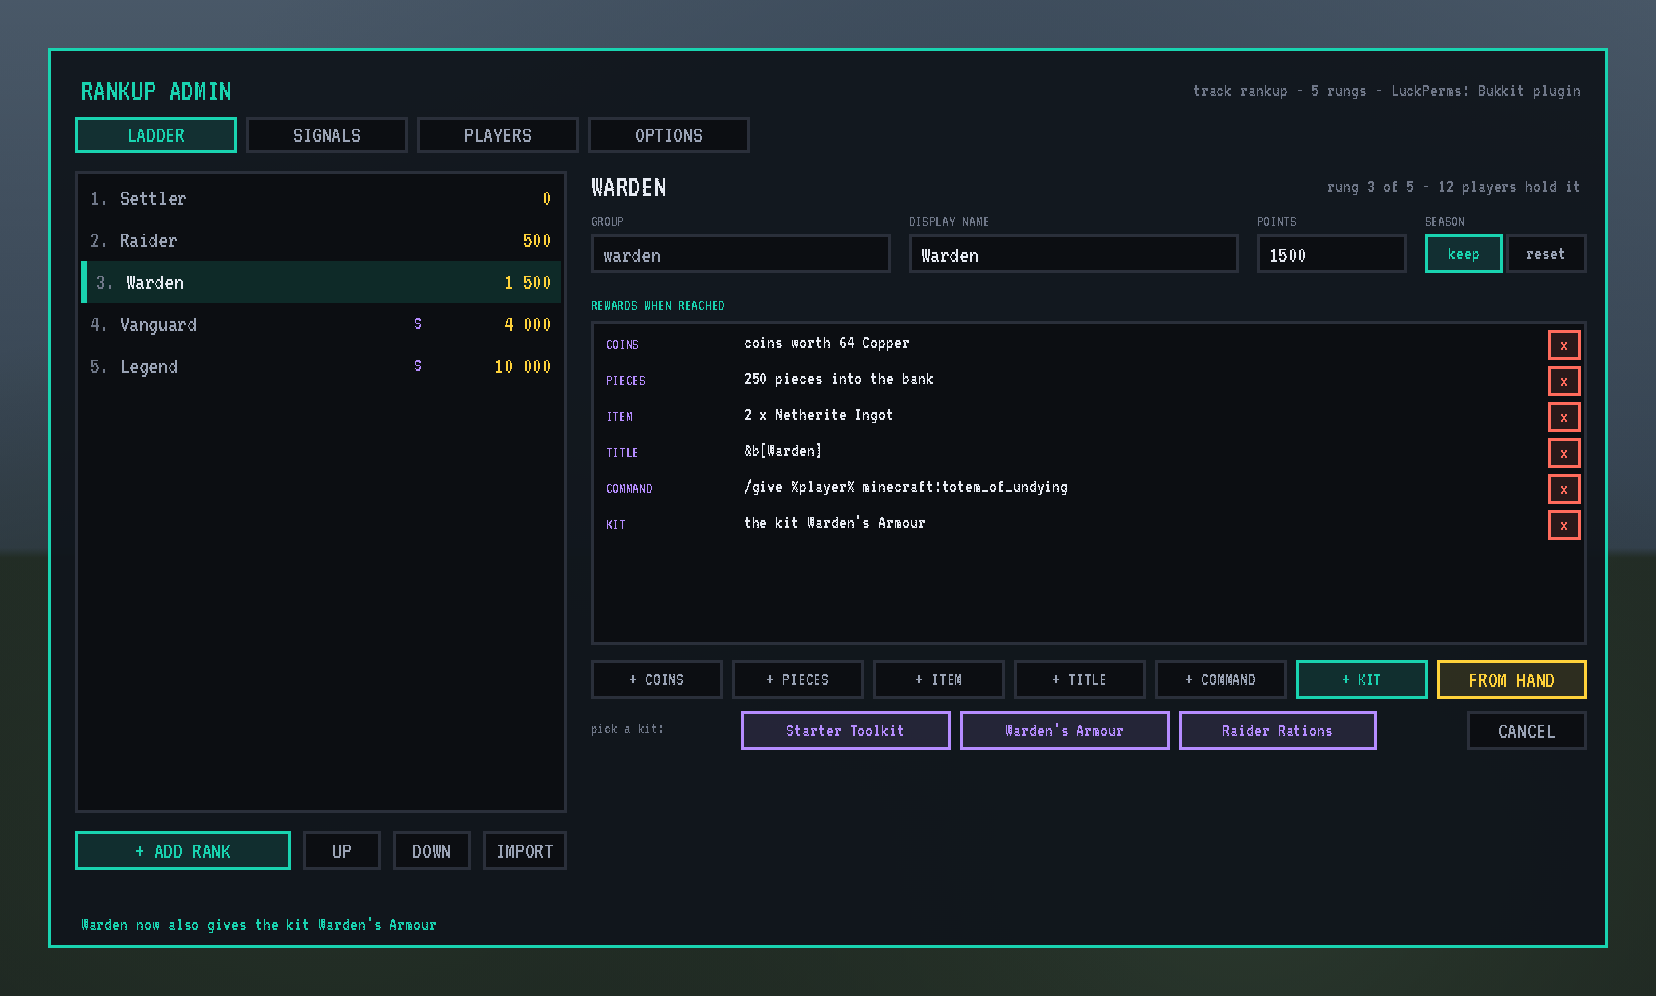
Task: Cancel the kit picker
Action: click(x=1527, y=731)
